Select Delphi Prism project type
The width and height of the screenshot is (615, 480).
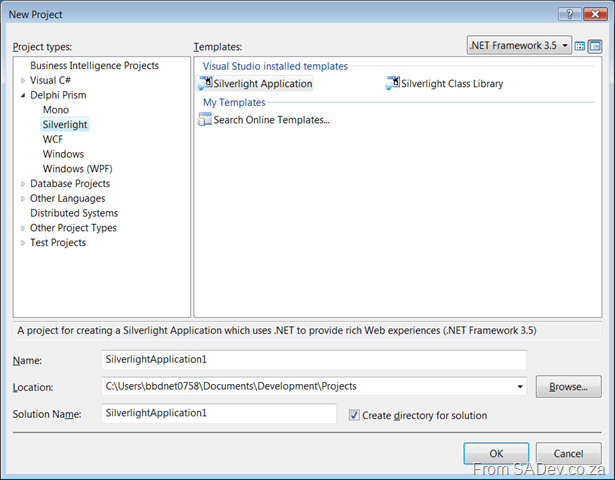pyautogui.click(x=58, y=95)
